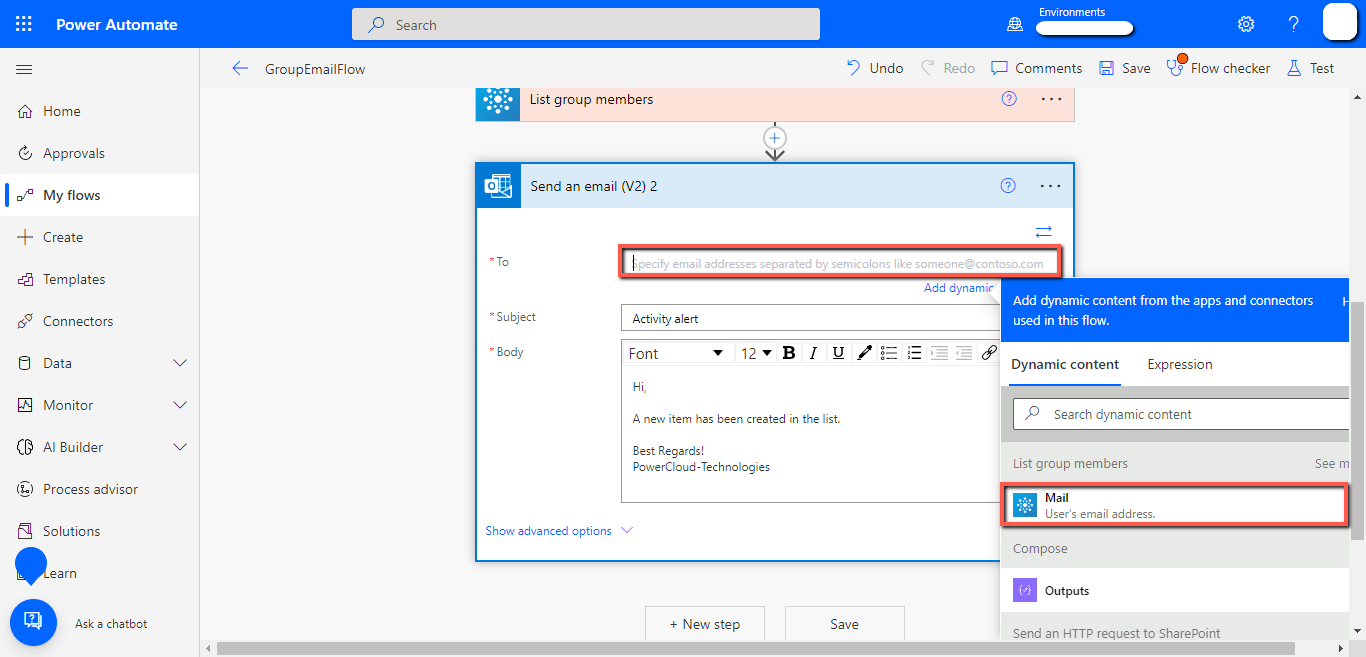Open Templates in the sidebar
The image size is (1366, 657).
pyautogui.click(x=100, y=279)
